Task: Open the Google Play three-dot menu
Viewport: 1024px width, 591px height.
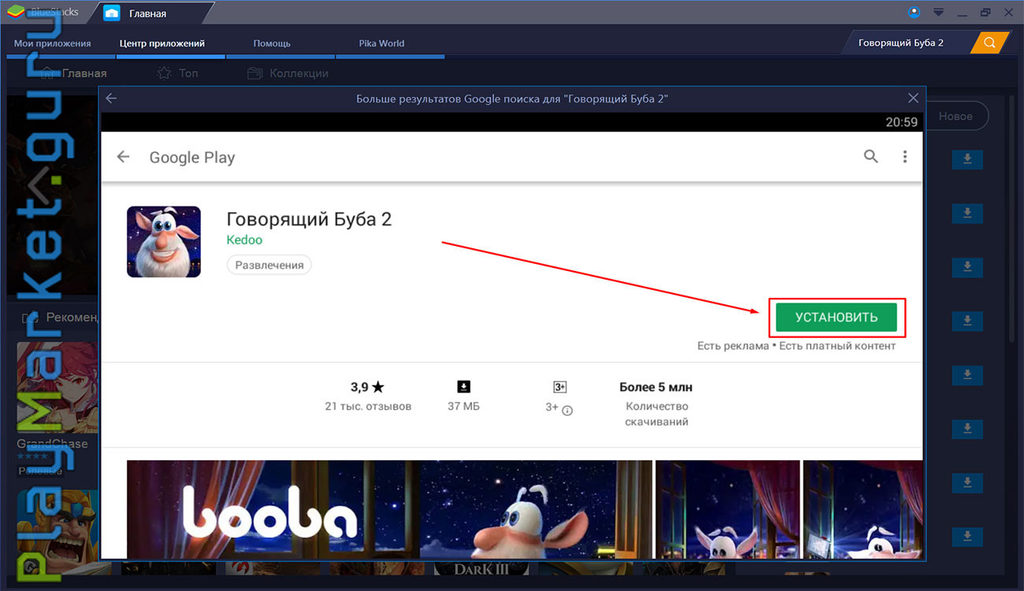Action: (904, 157)
